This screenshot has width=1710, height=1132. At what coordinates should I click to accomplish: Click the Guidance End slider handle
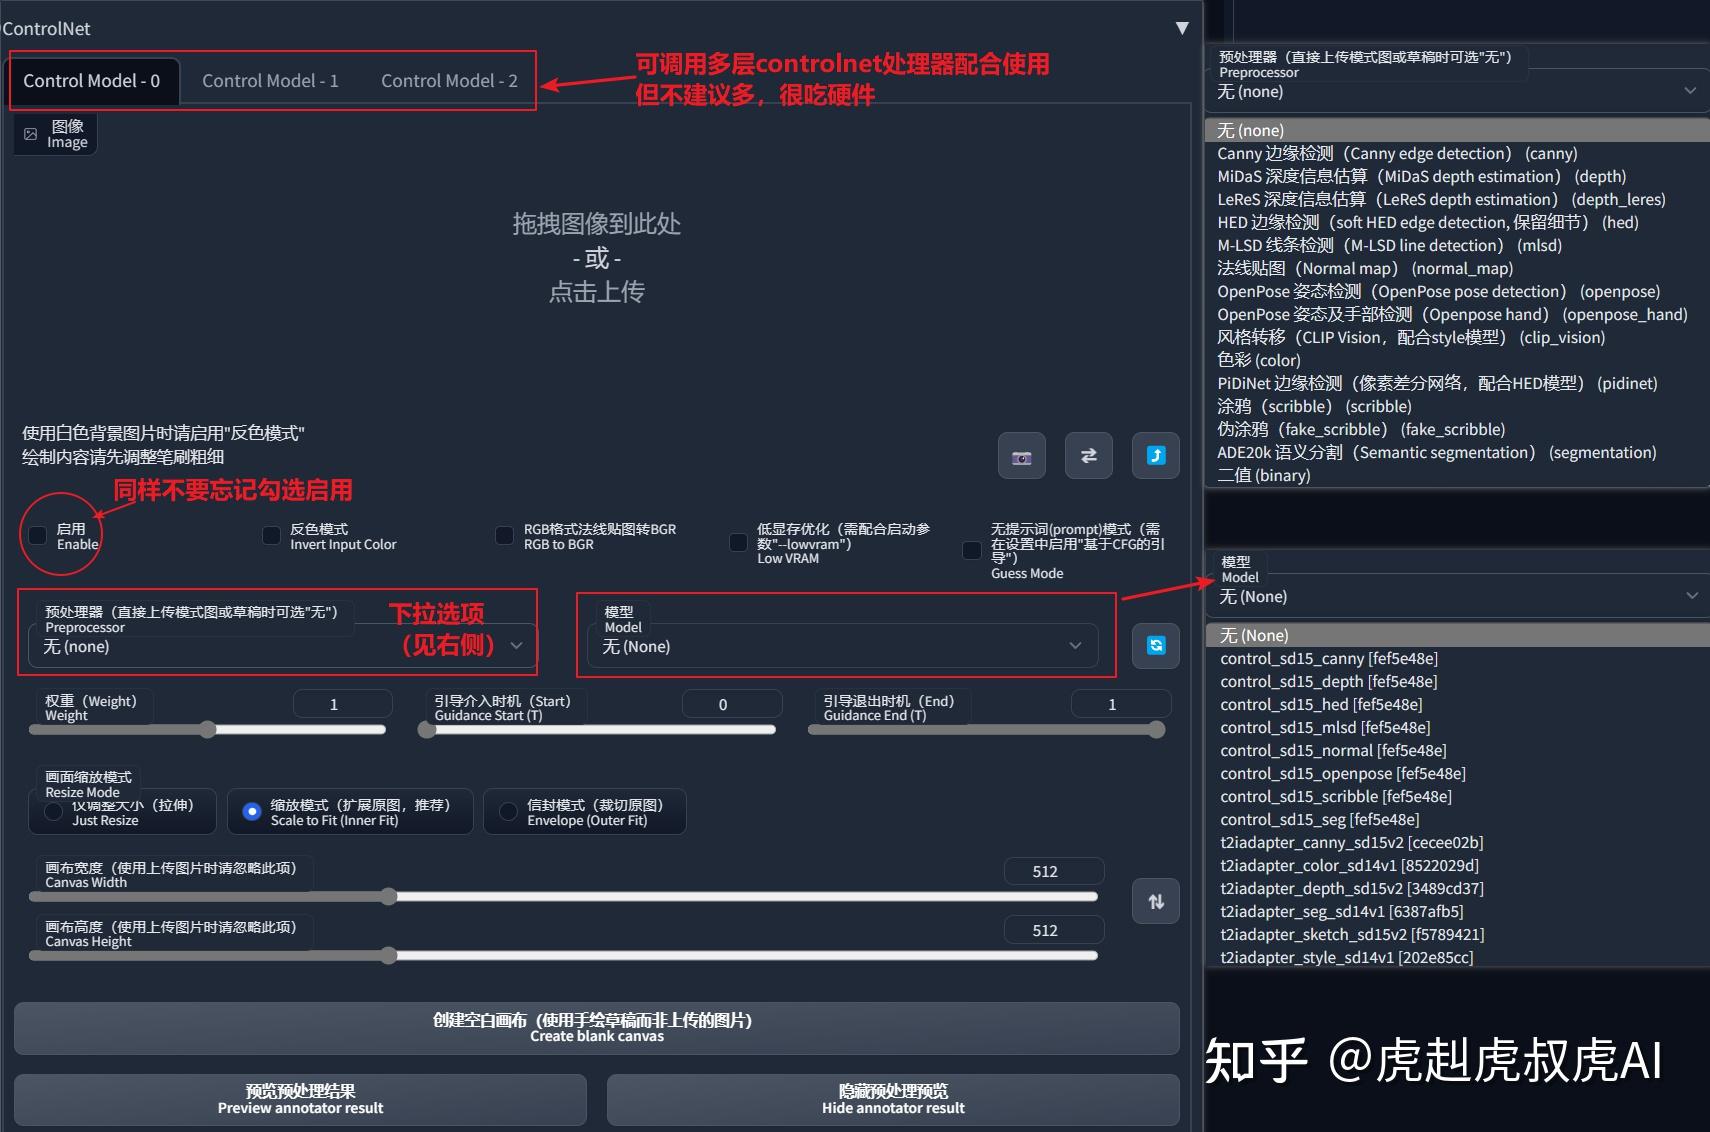tap(1157, 730)
